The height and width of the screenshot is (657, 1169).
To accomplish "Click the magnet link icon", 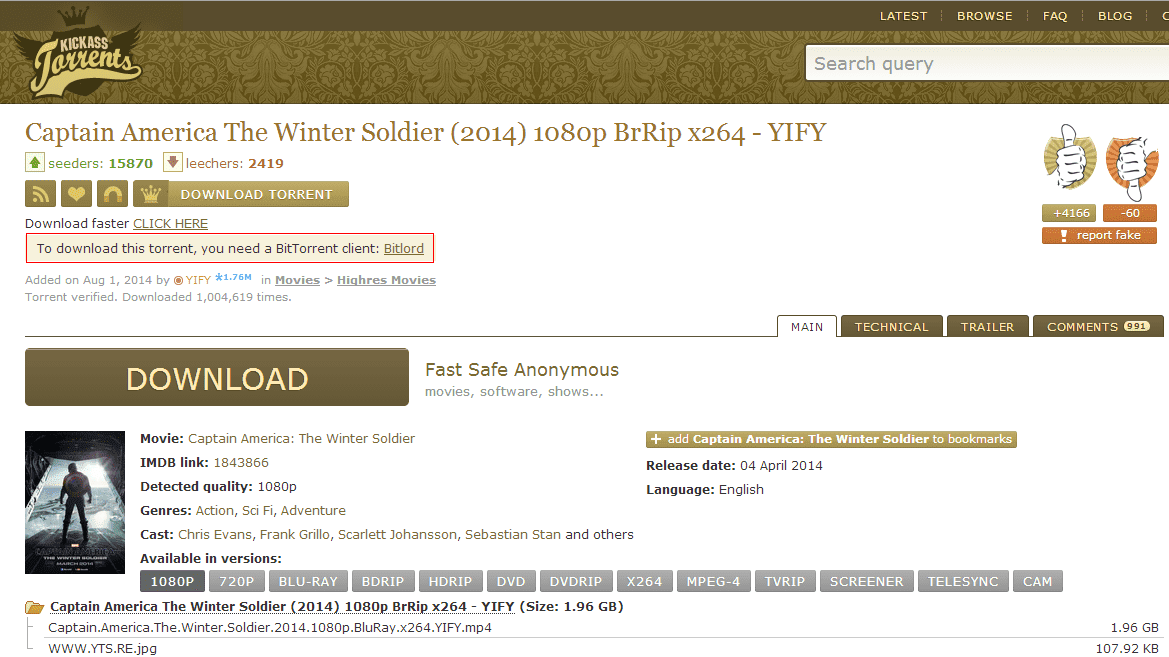I will [112, 195].
